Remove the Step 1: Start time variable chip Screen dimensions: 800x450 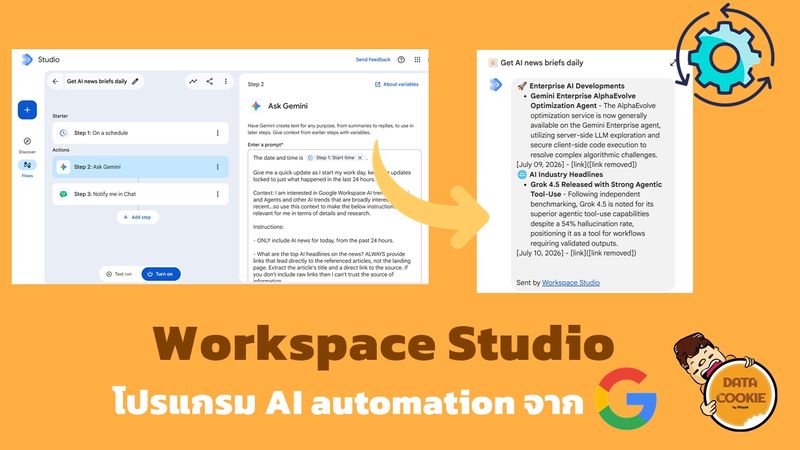360,158
